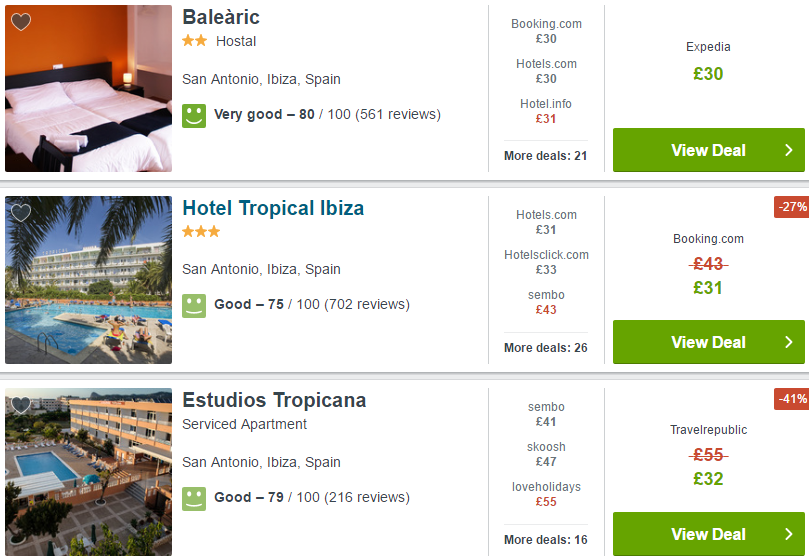Click Estudios Tropicana's green smiley rating icon
This screenshot has height=560, width=809.
point(194,497)
